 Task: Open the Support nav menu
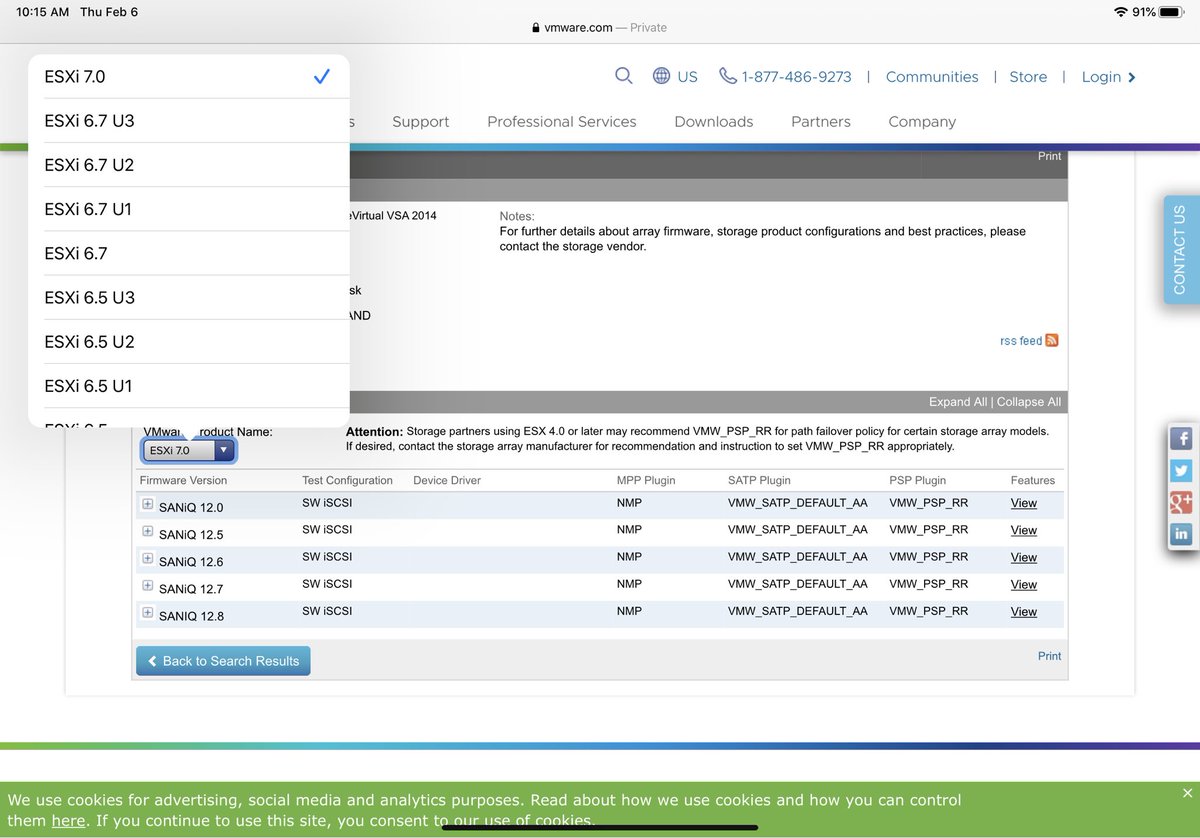[x=420, y=122]
